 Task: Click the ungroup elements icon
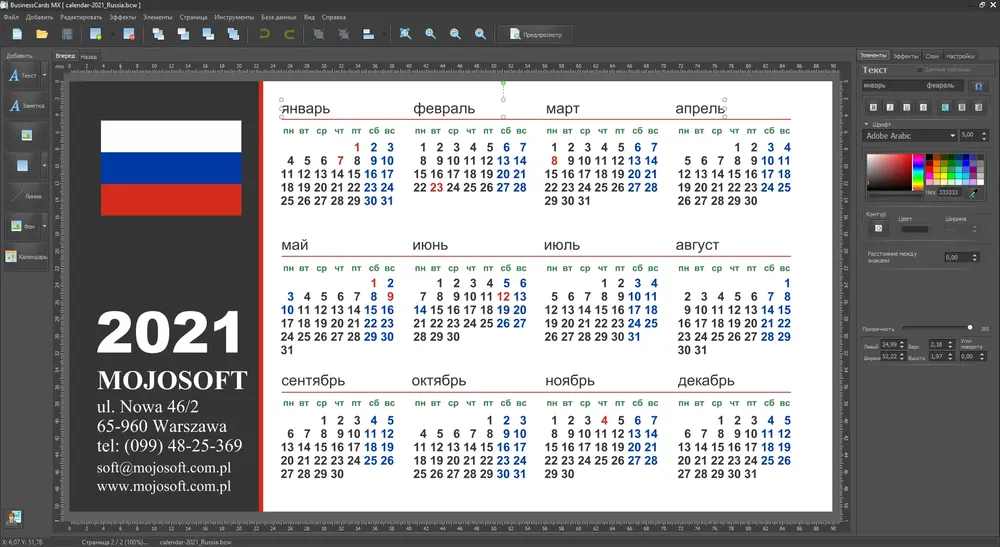click(x=343, y=34)
